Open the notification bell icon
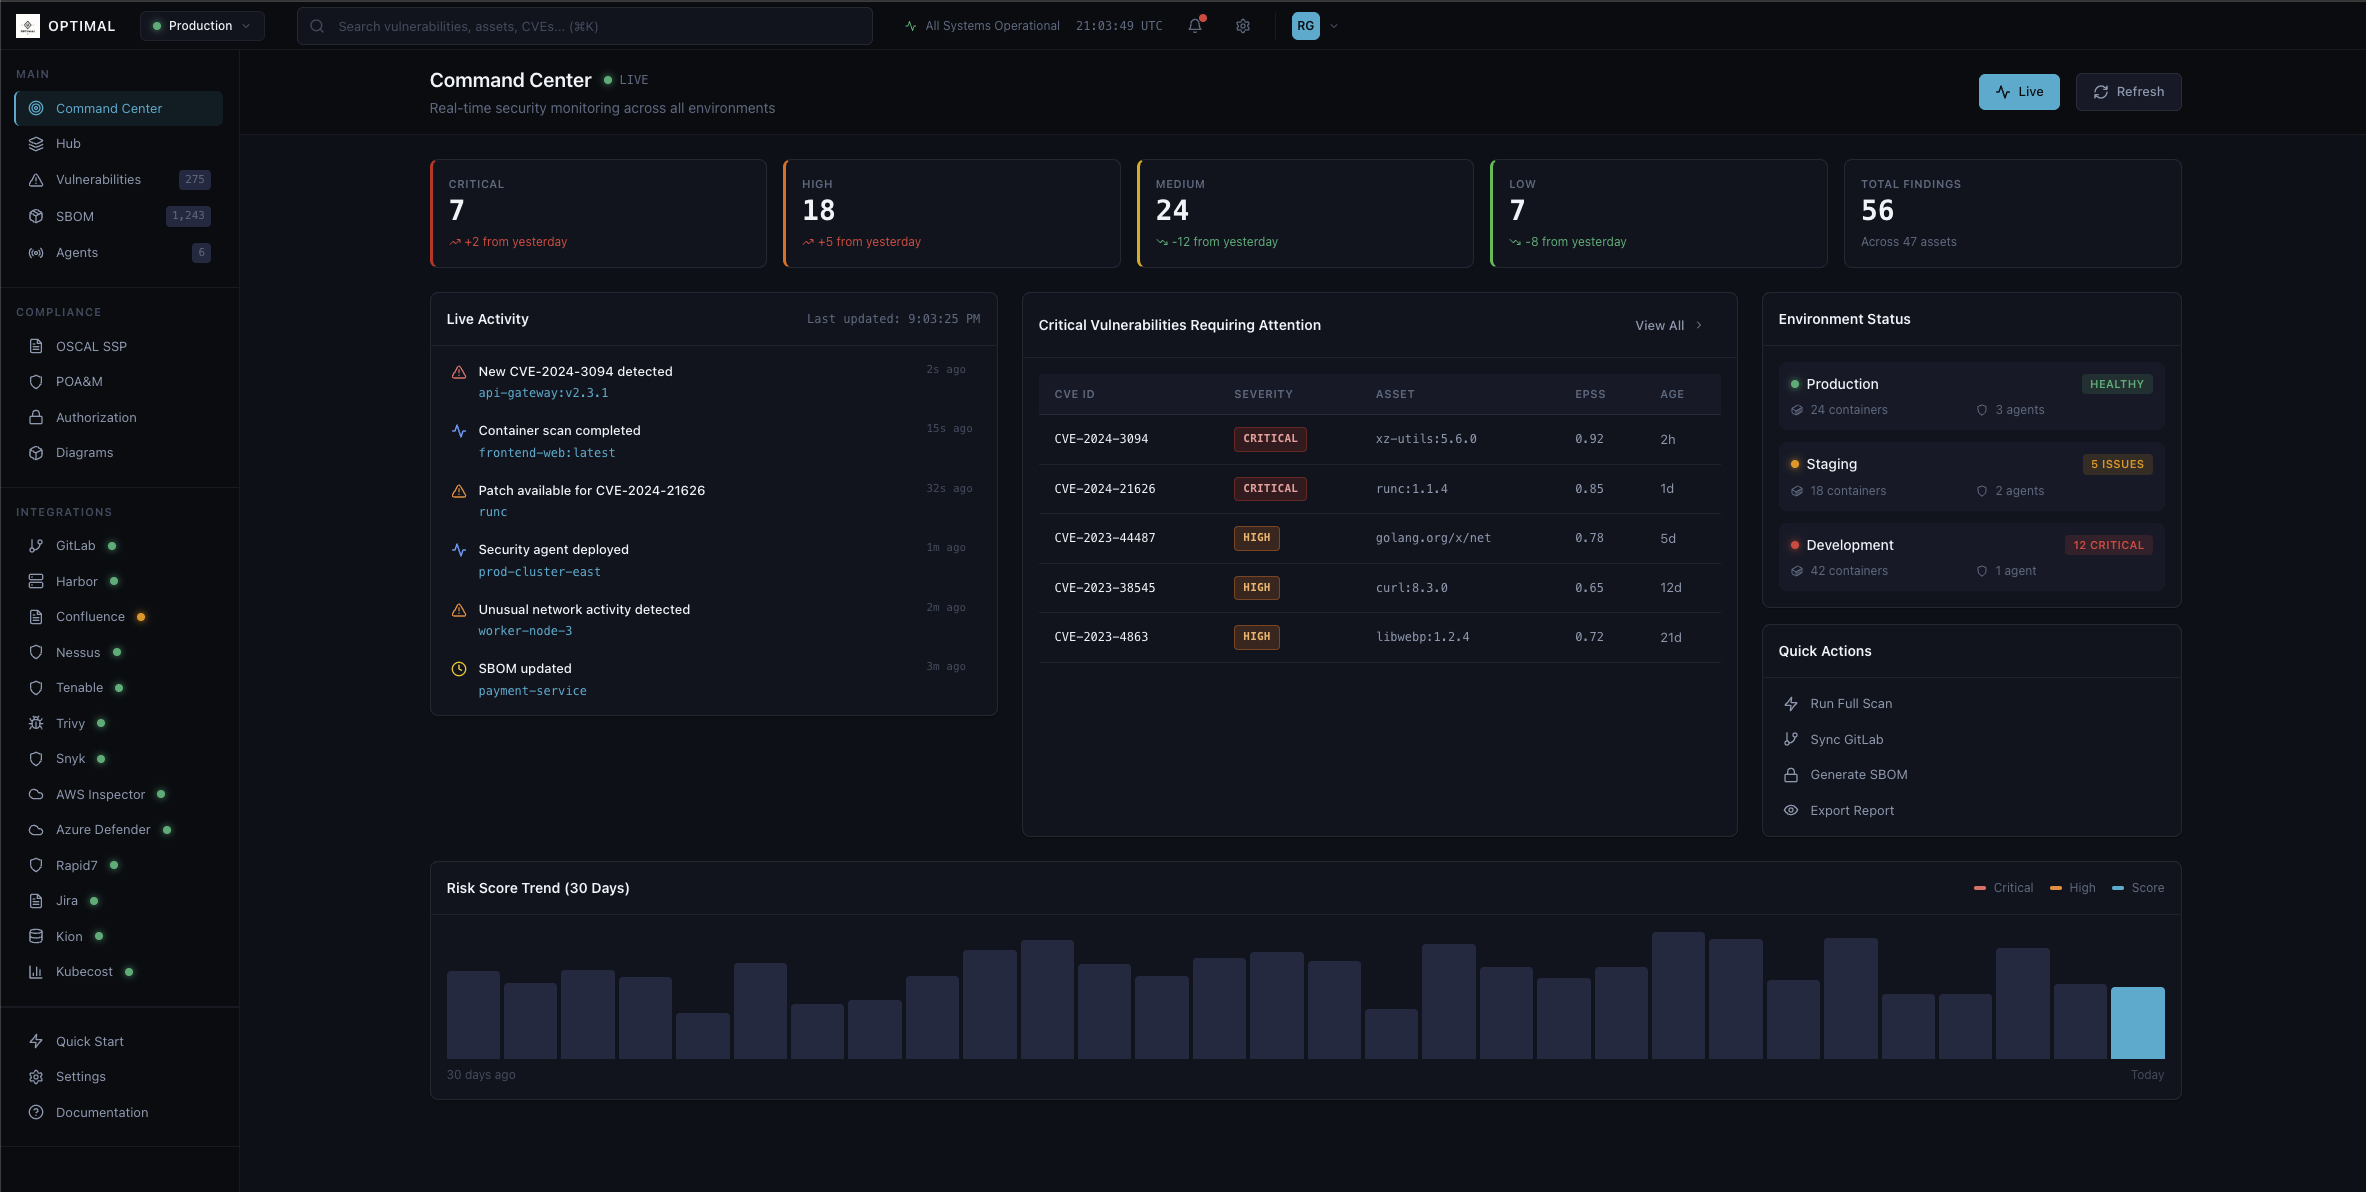 (x=1194, y=26)
